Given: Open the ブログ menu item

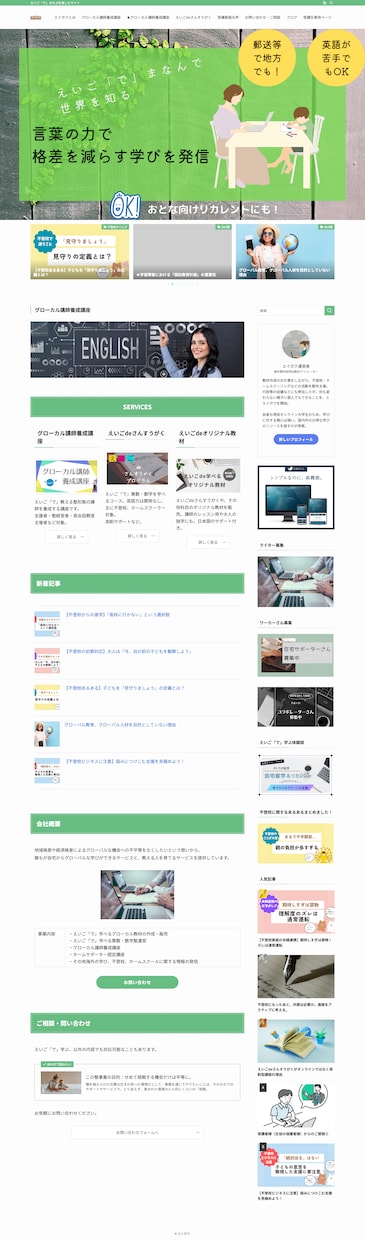Looking at the screenshot, I should [x=291, y=18].
